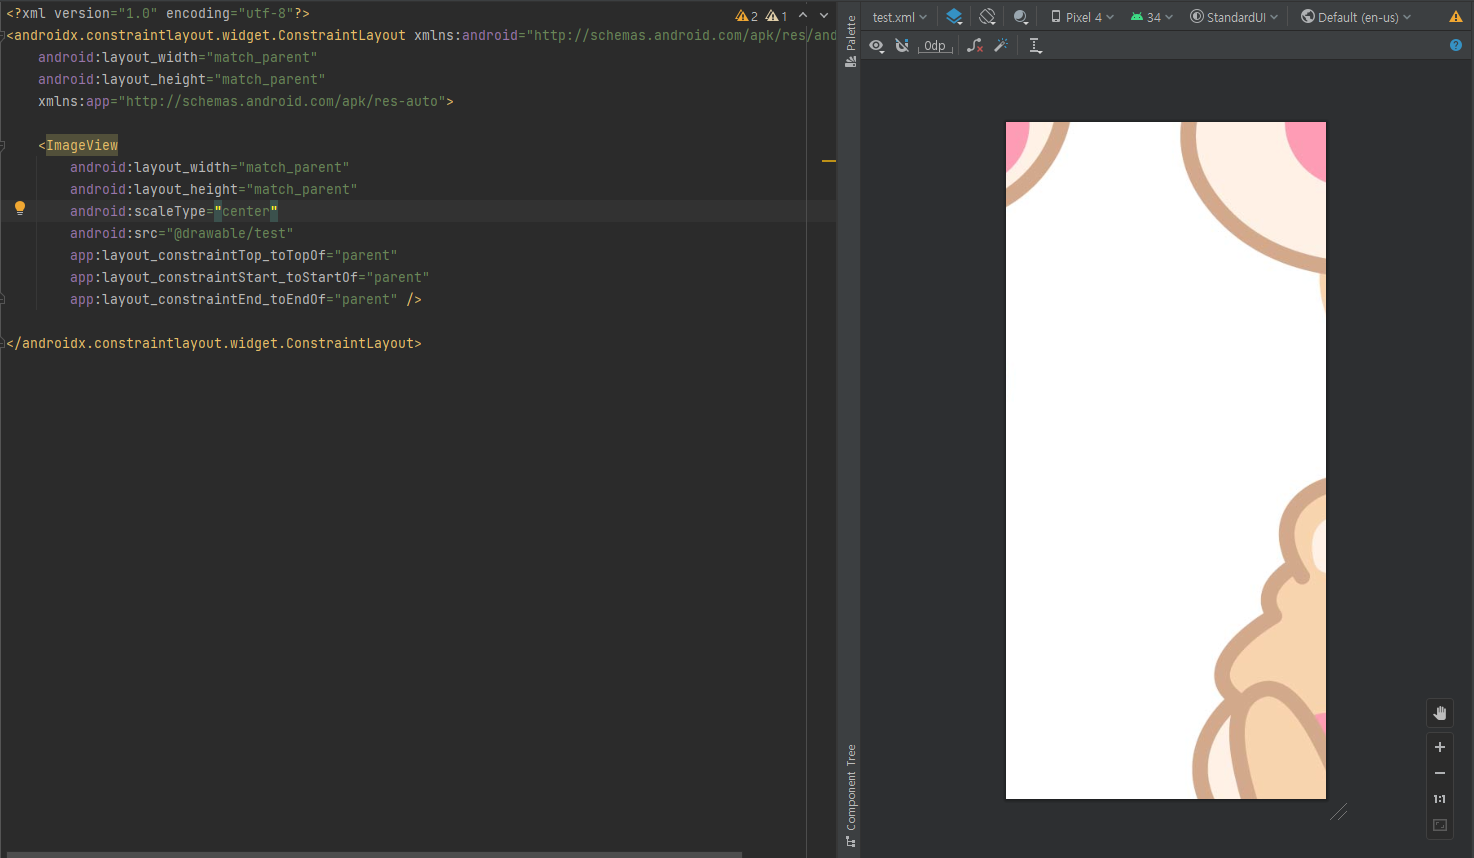The height and width of the screenshot is (858, 1474).
Task: Zoom out with the minus button
Action: click(1440, 773)
